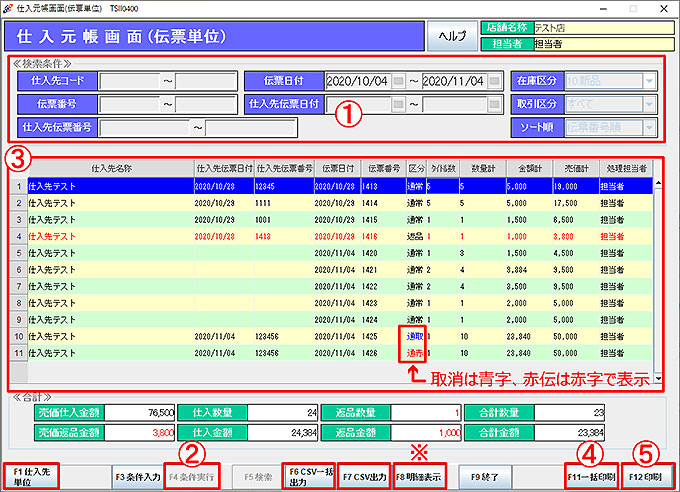
Task: Click the 店舗名称 field showing テスト店
Action: tap(604, 28)
